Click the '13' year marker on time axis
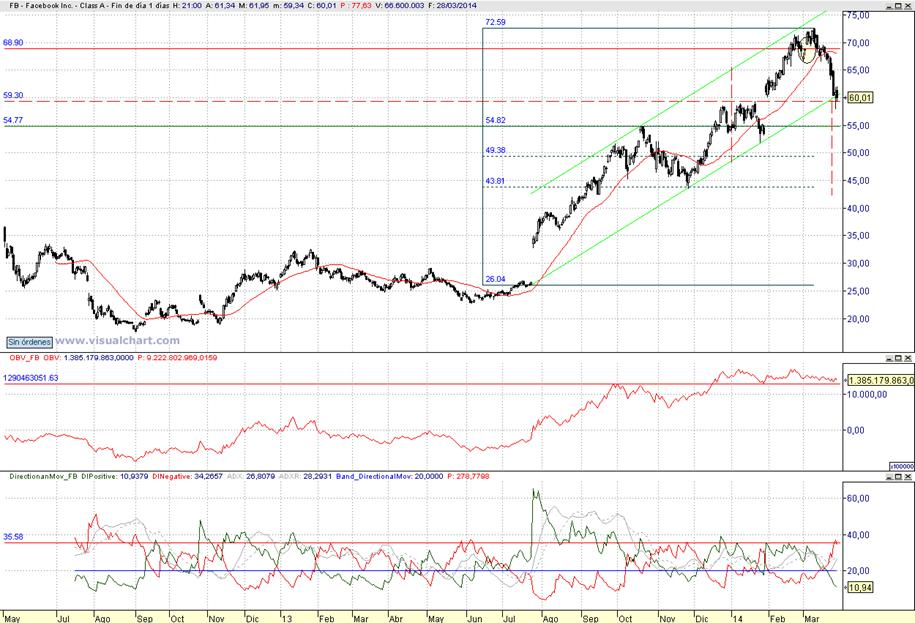 click(x=287, y=618)
